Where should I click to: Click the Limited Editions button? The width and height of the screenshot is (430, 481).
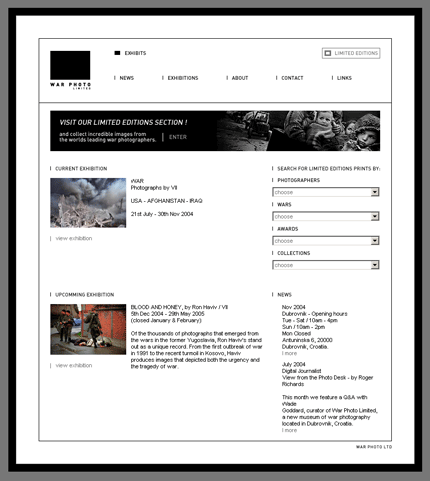pyautogui.click(x=351, y=53)
